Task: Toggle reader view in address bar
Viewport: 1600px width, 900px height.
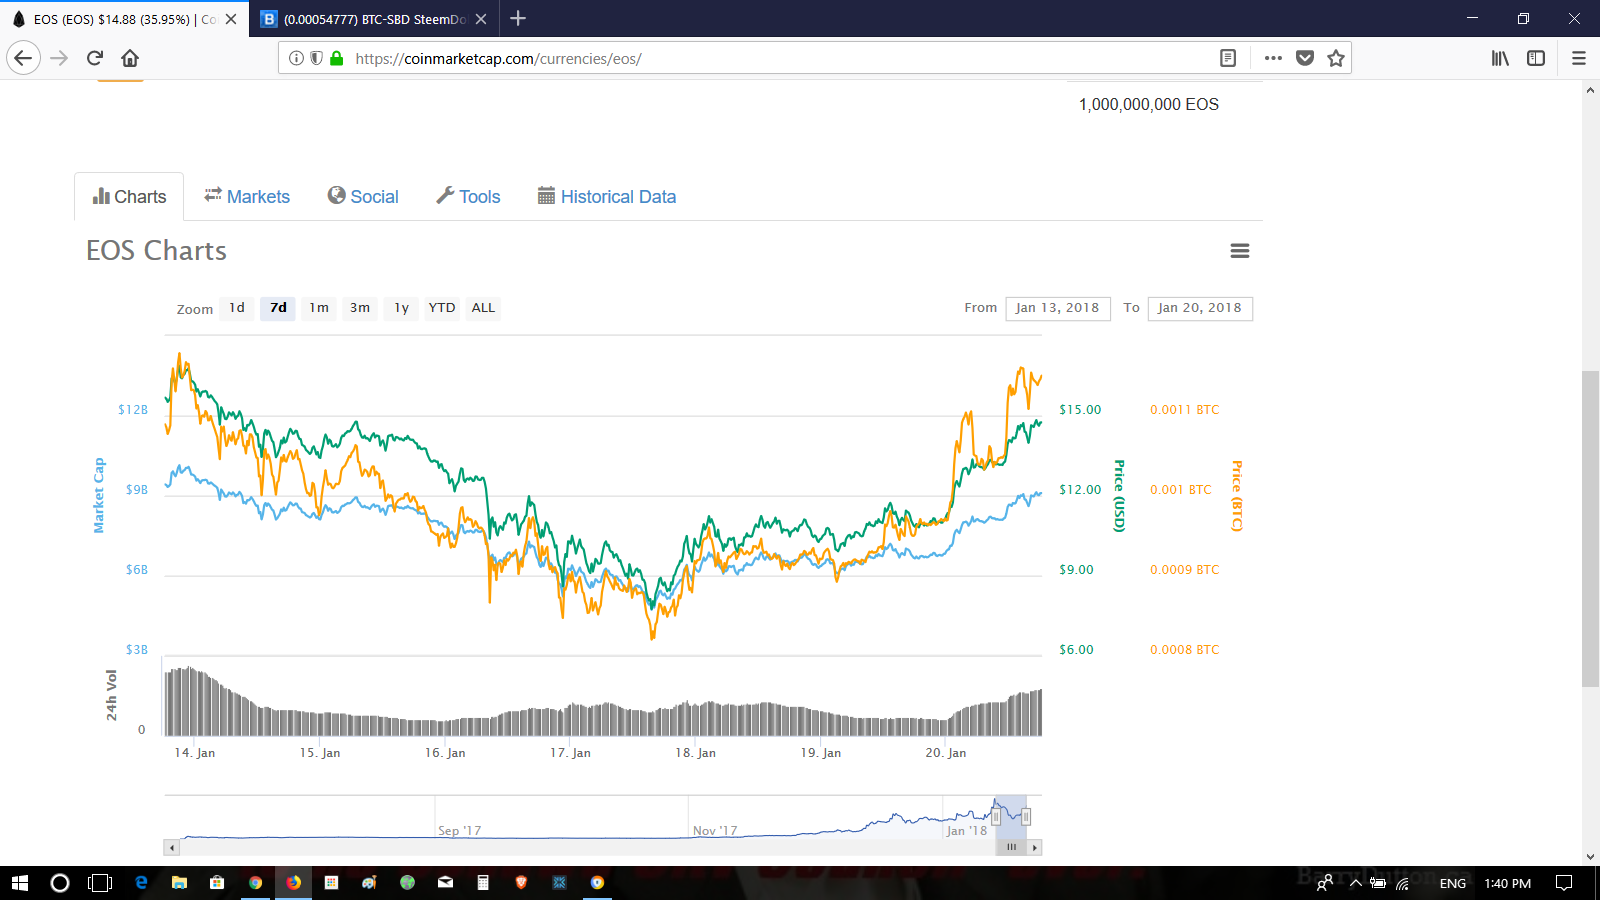Action: (x=1228, y=58)
